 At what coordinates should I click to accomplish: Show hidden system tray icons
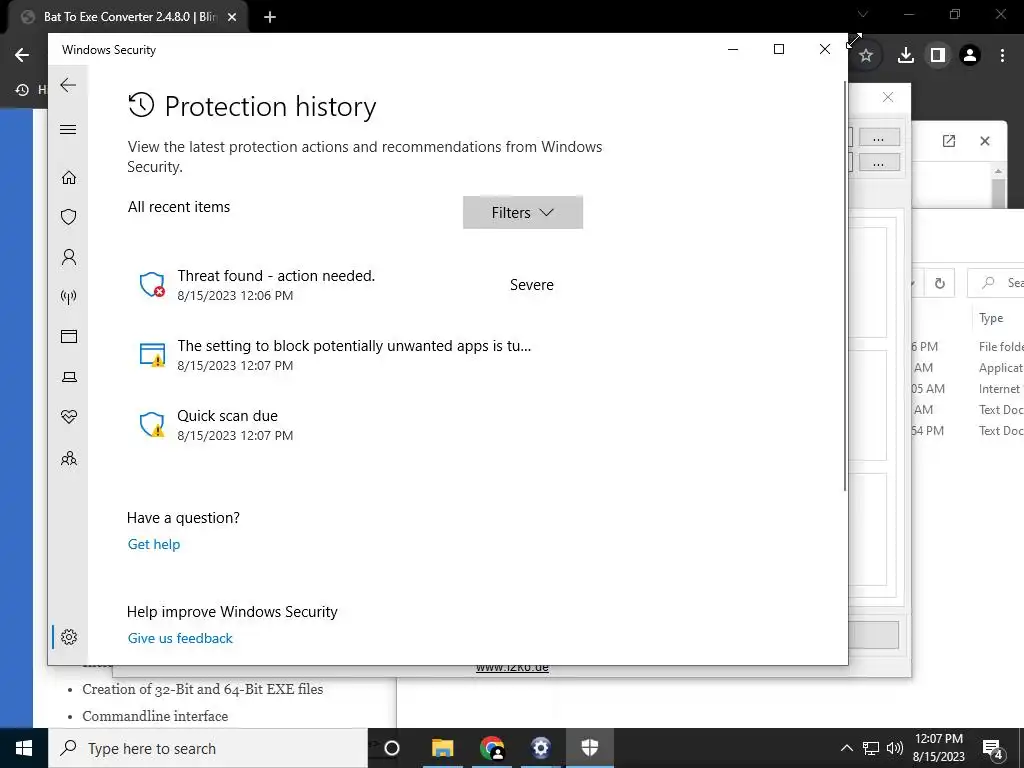point(846,748)
